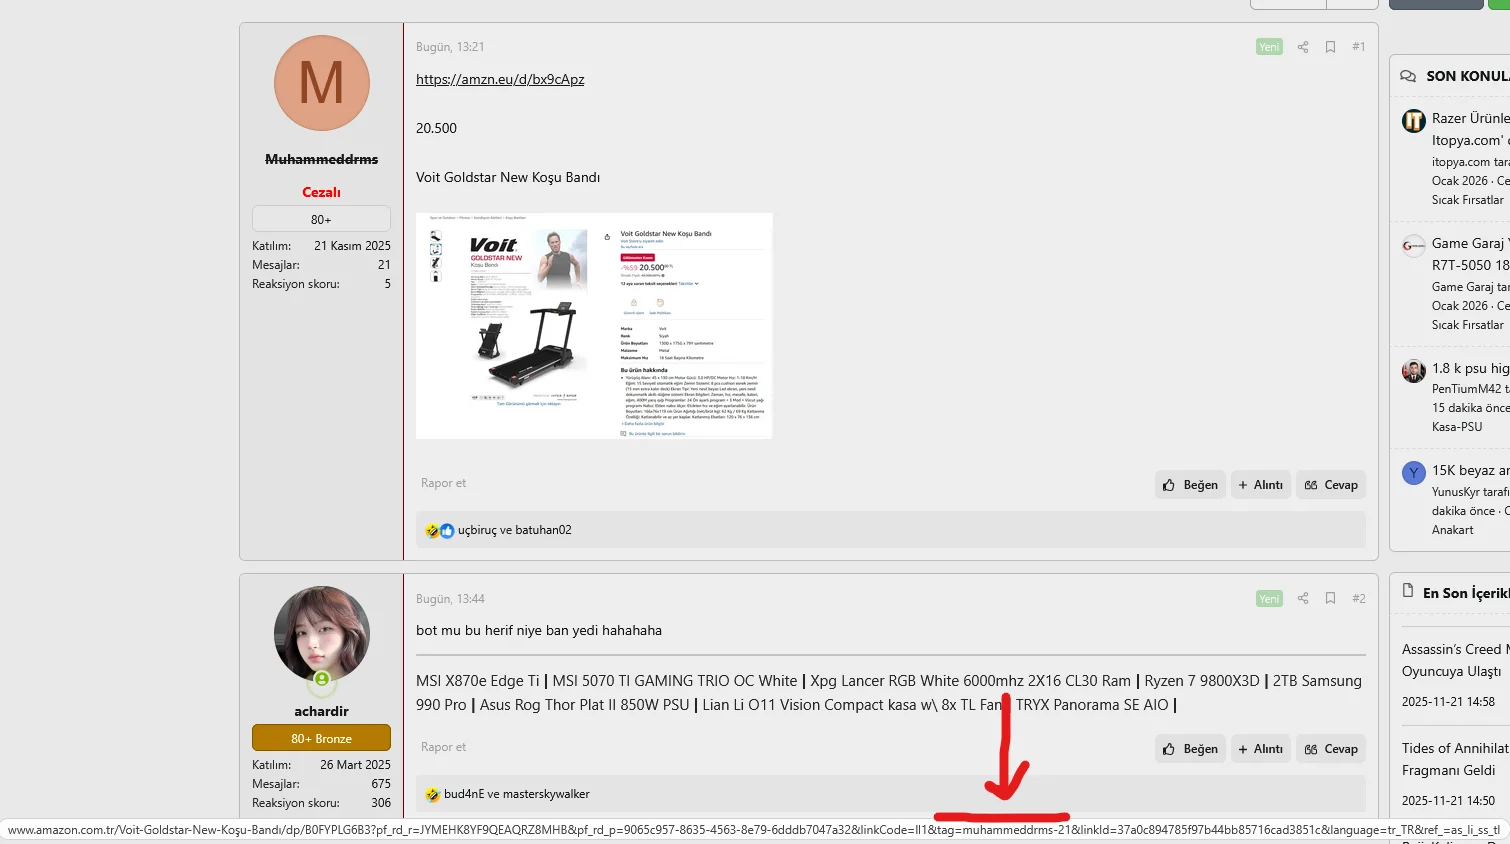Like achardir's post with Beğen
This screenshot has height=844, width=1510.
(1190, 749)
